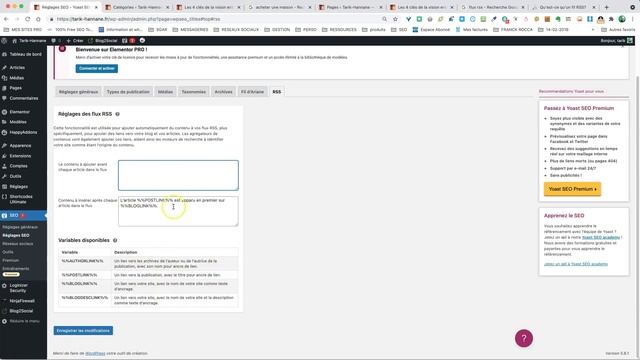The height and width of the screenshot is (360, 640).
Task: Click the Yoast SEO sidebar menu
Action: point(14,216)
